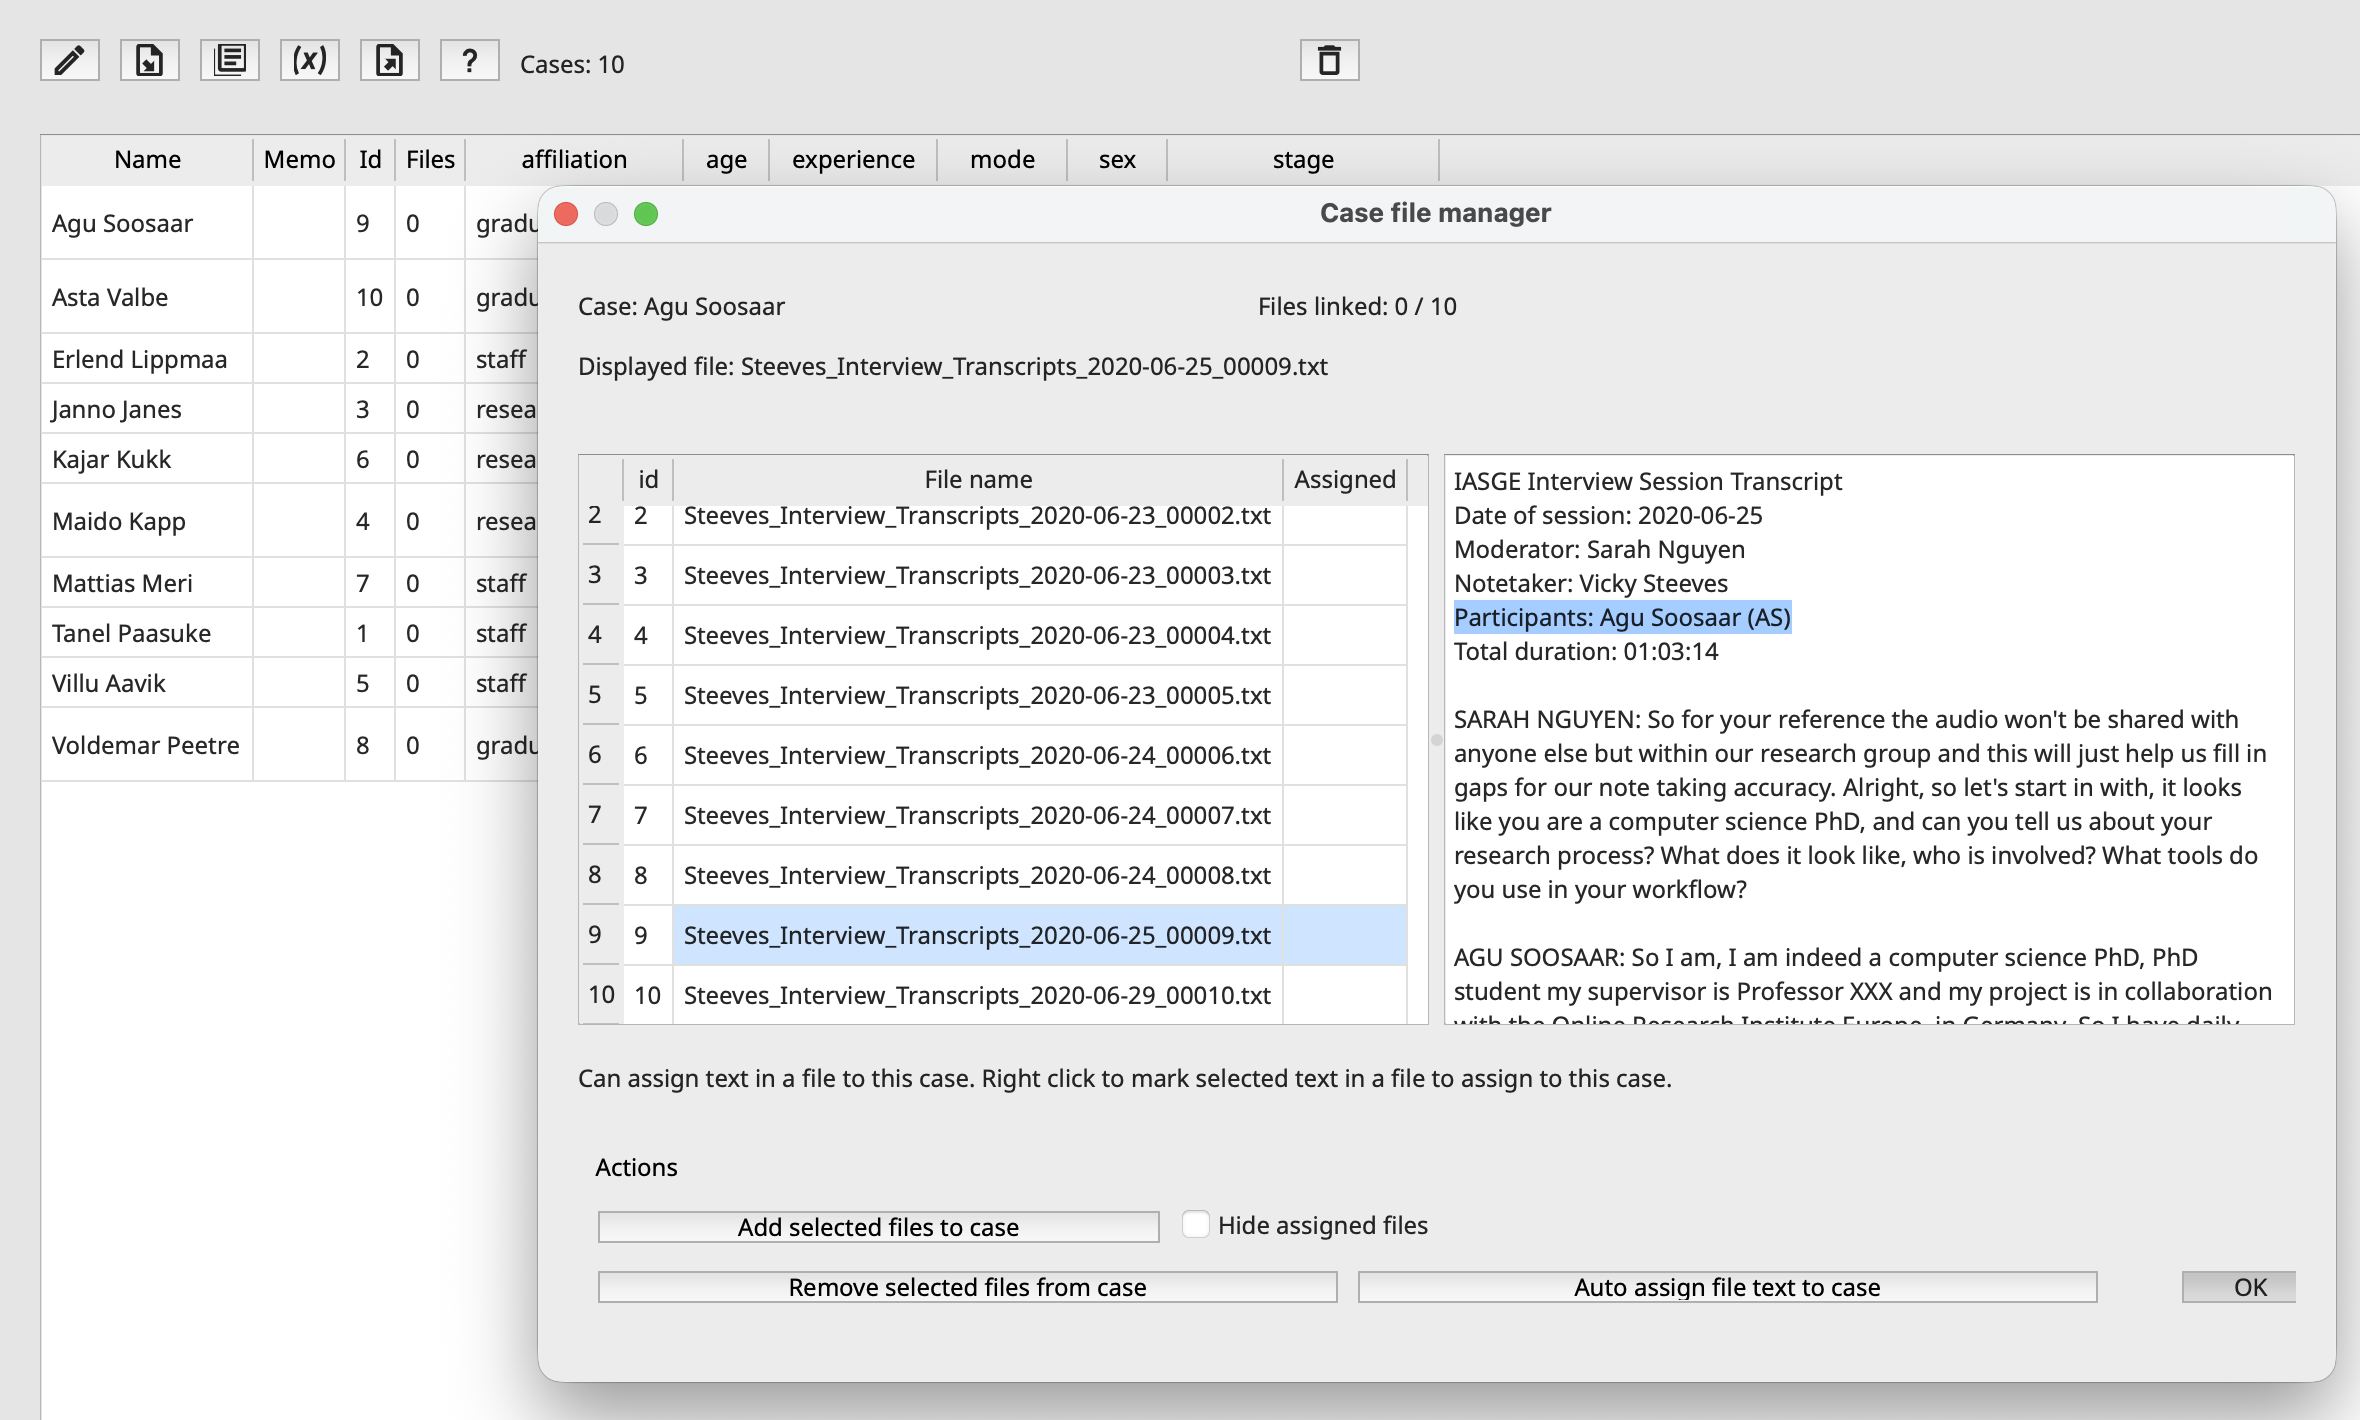Select file Steeves_Interview_Transcripts_2020-06-24_00008.txt
Screen dimensions: 2360x1420
977,876
